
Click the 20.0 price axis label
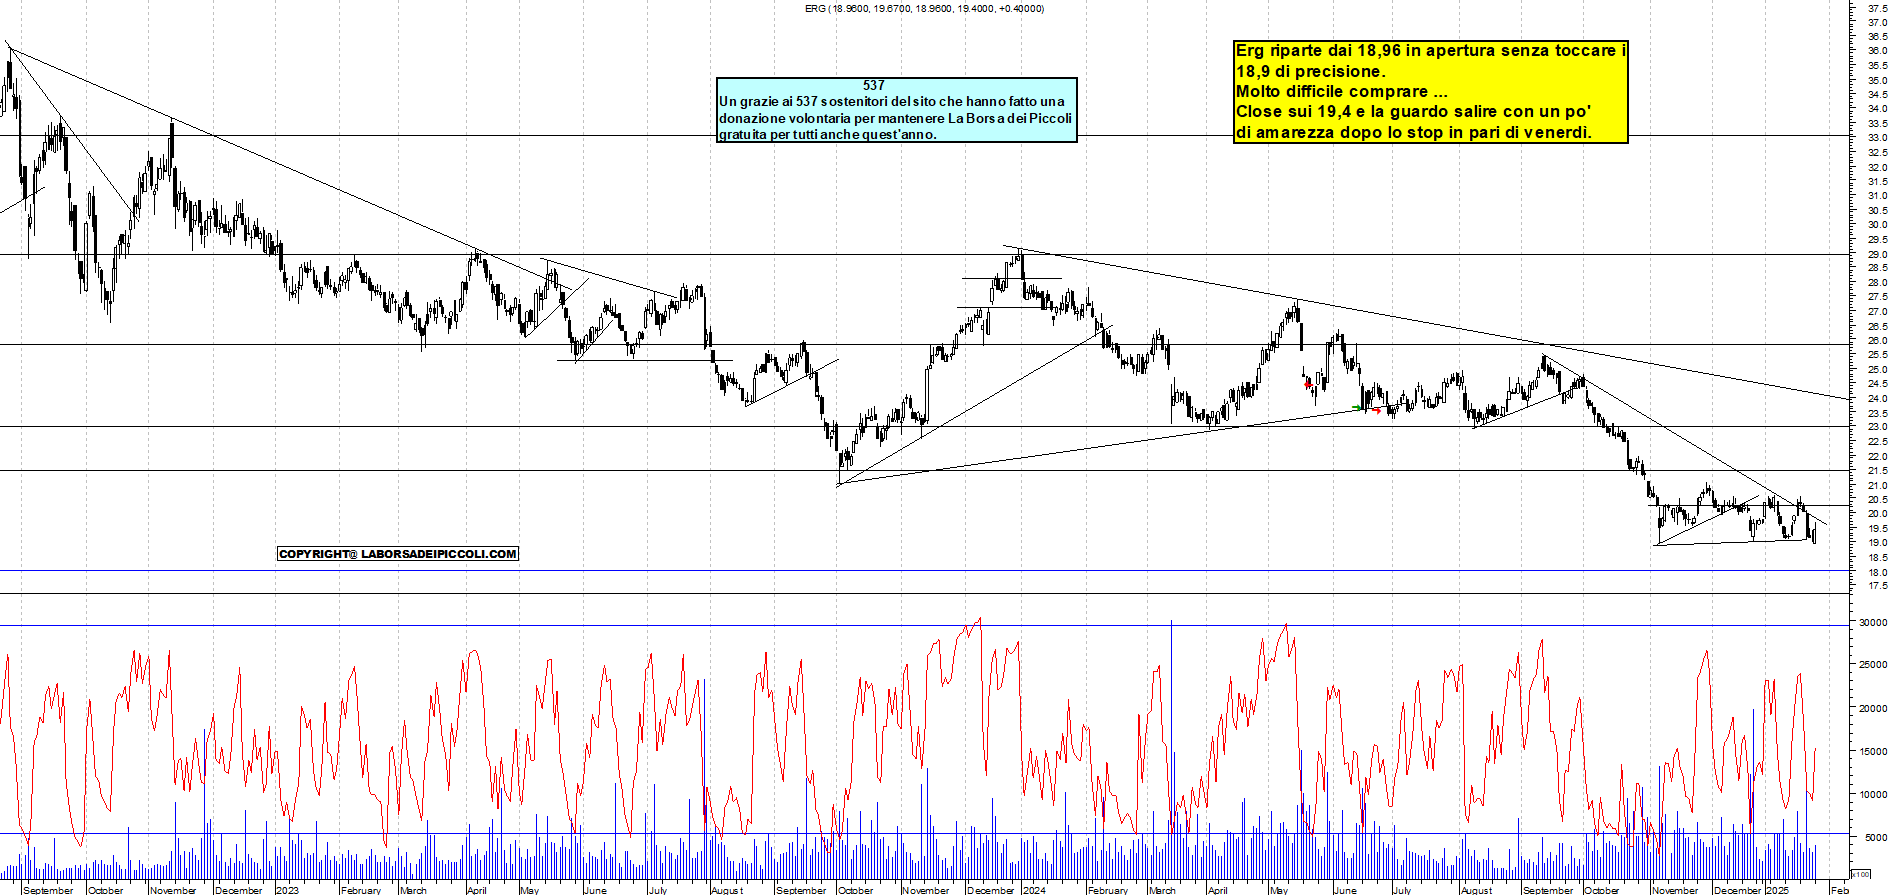pyautogui.click(x=1877, y=514)
